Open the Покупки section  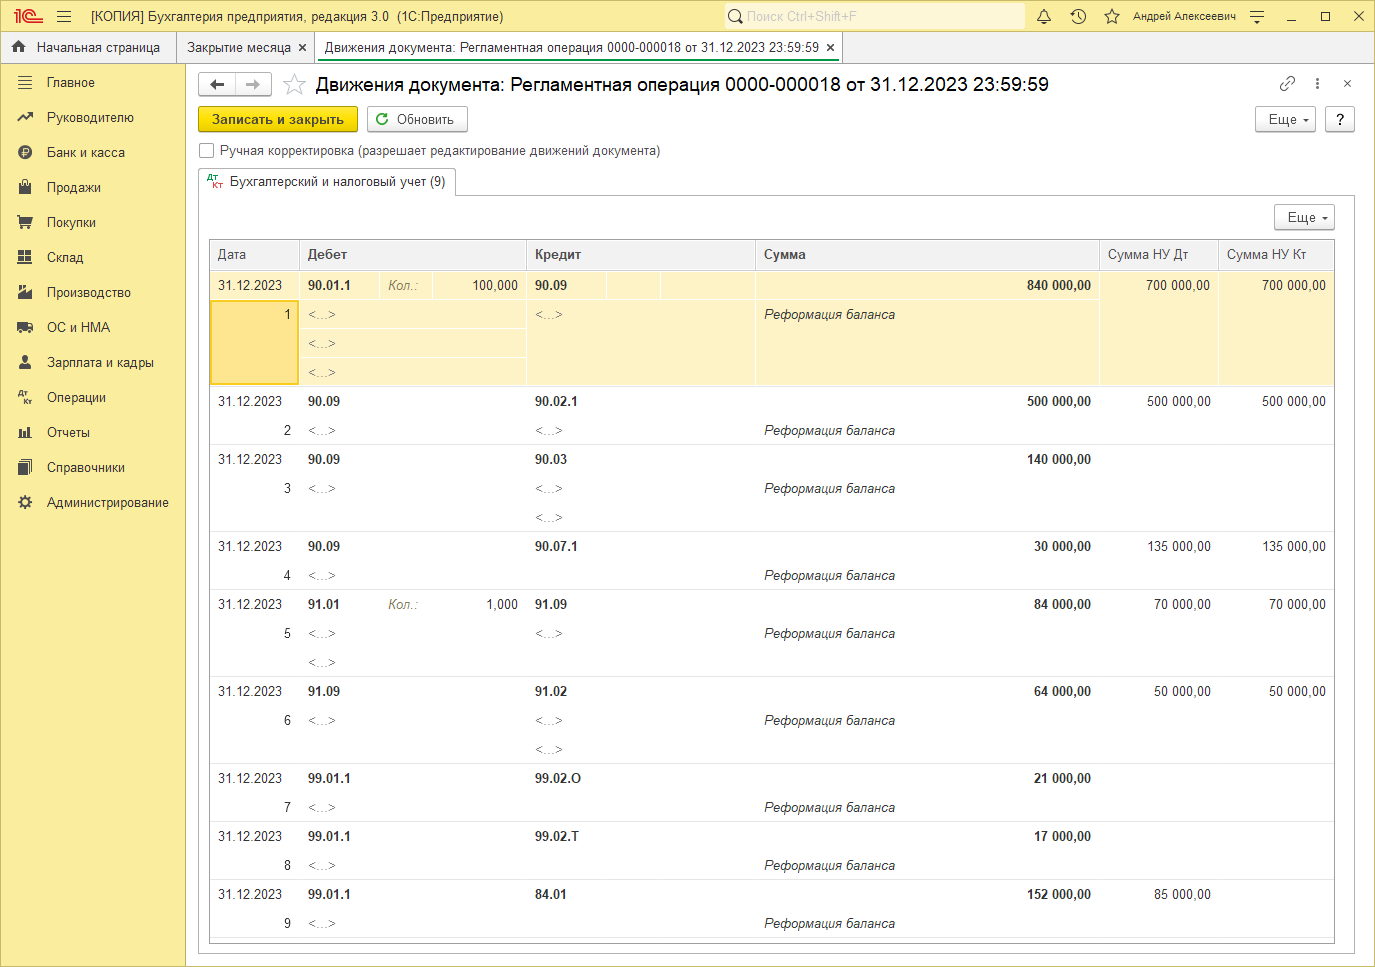(x=71, y=223)
